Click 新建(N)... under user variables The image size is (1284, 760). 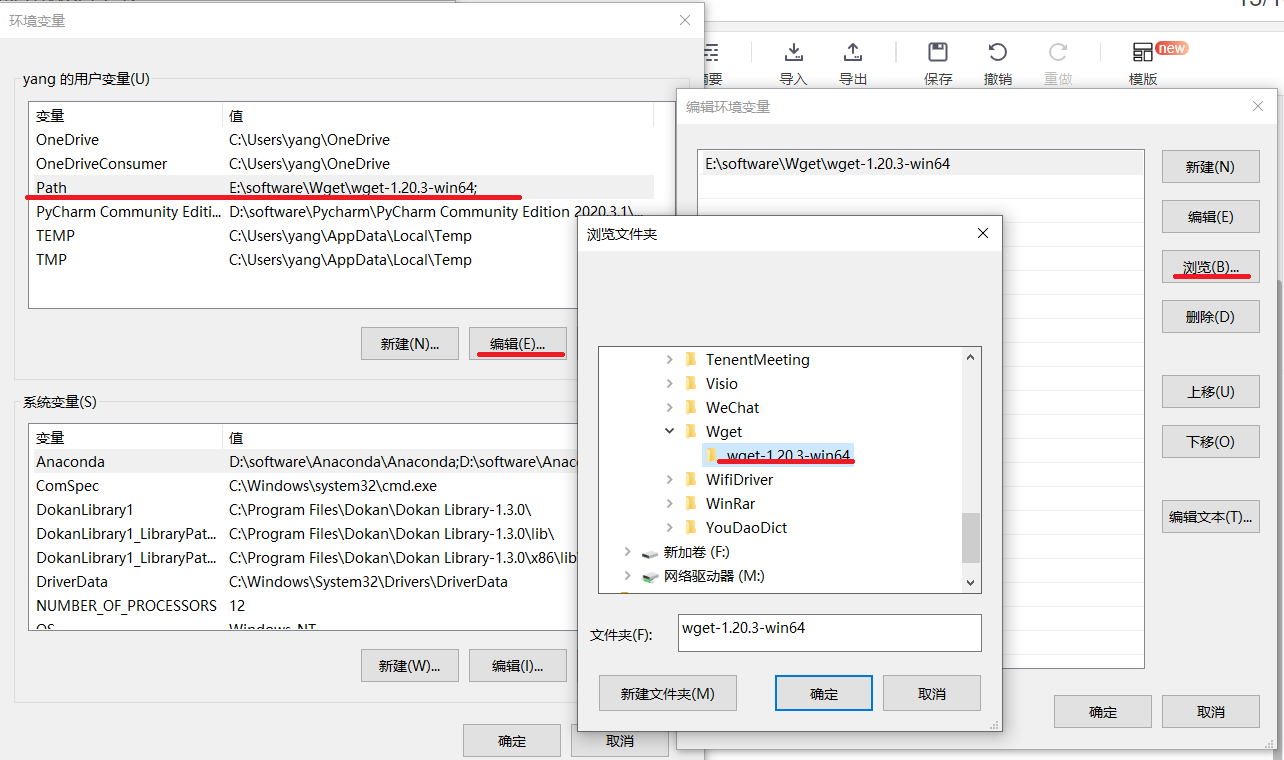pos(409,343)
